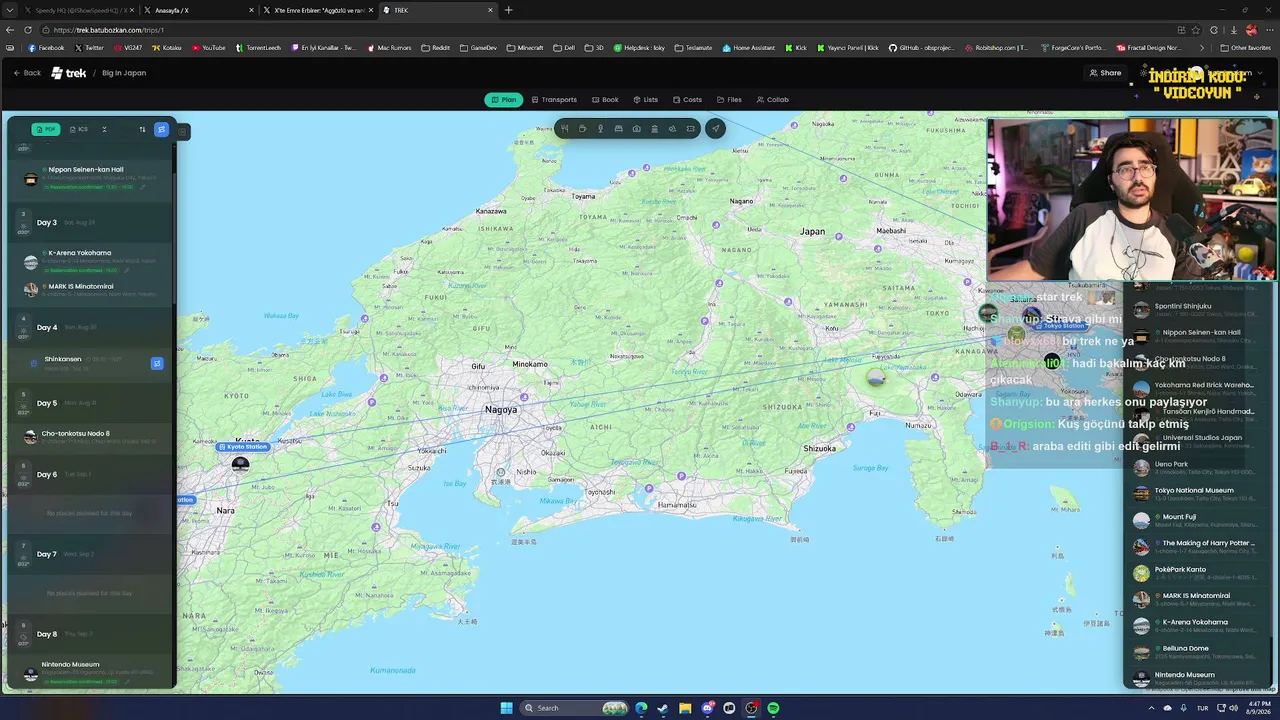Select the museum building category filter
1280x720 pixels.
point(654,129)
